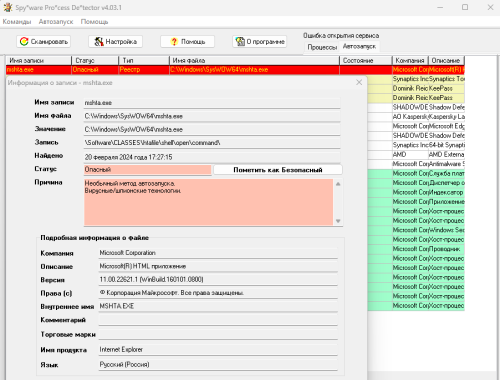Click the Компания field Microsoft Corporation

coord(218,253)
